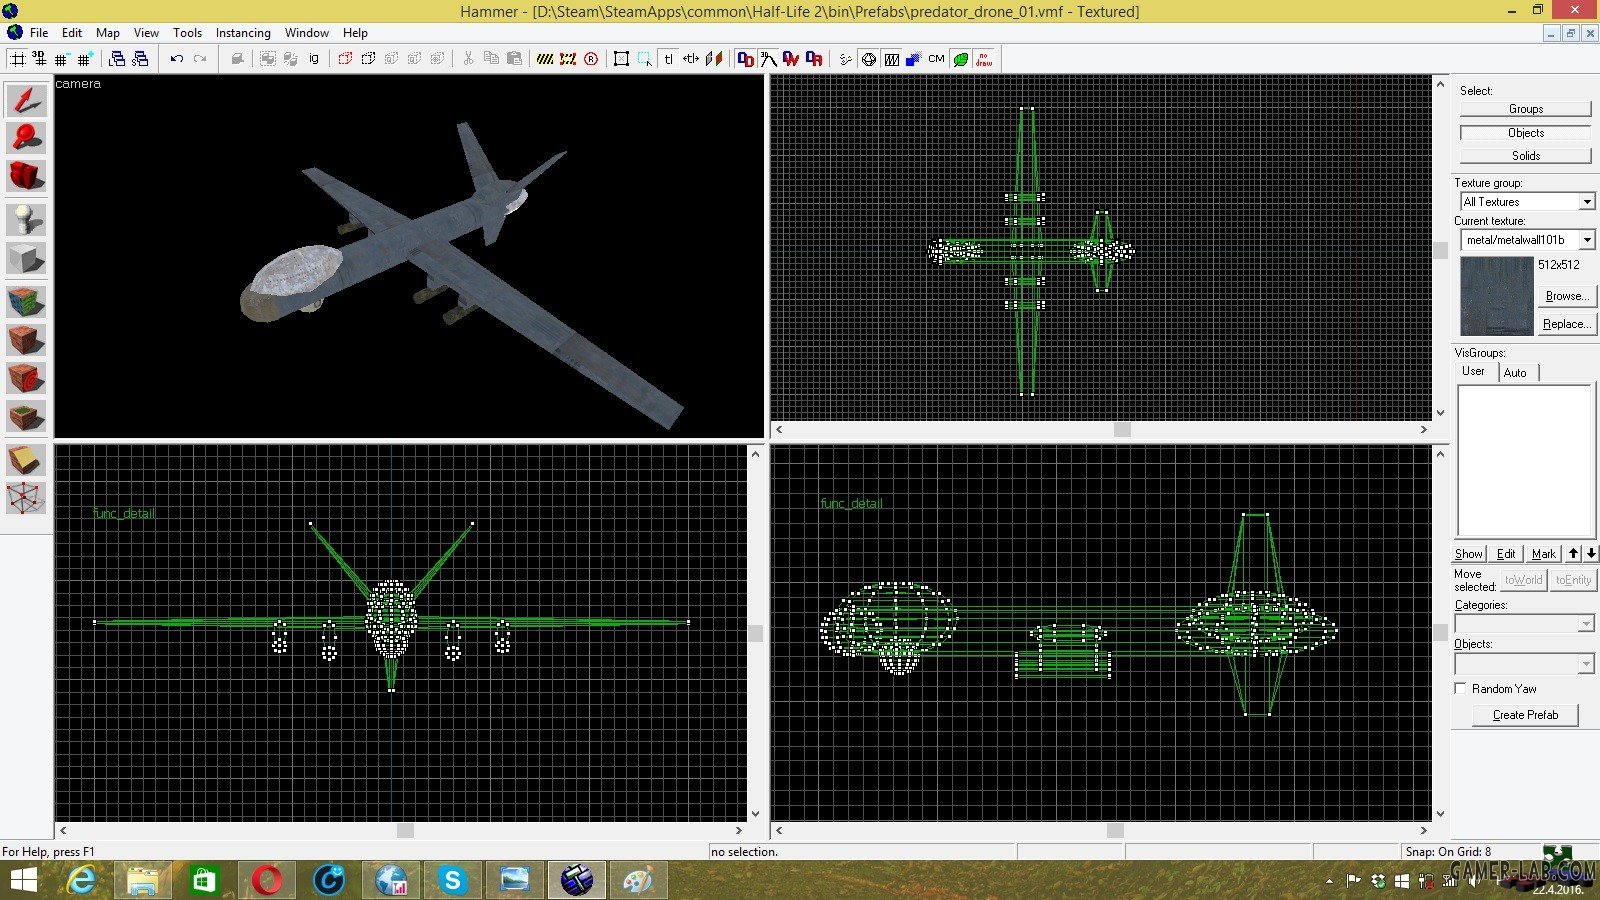Open Face Edit Sheet icon

[714, 59]
